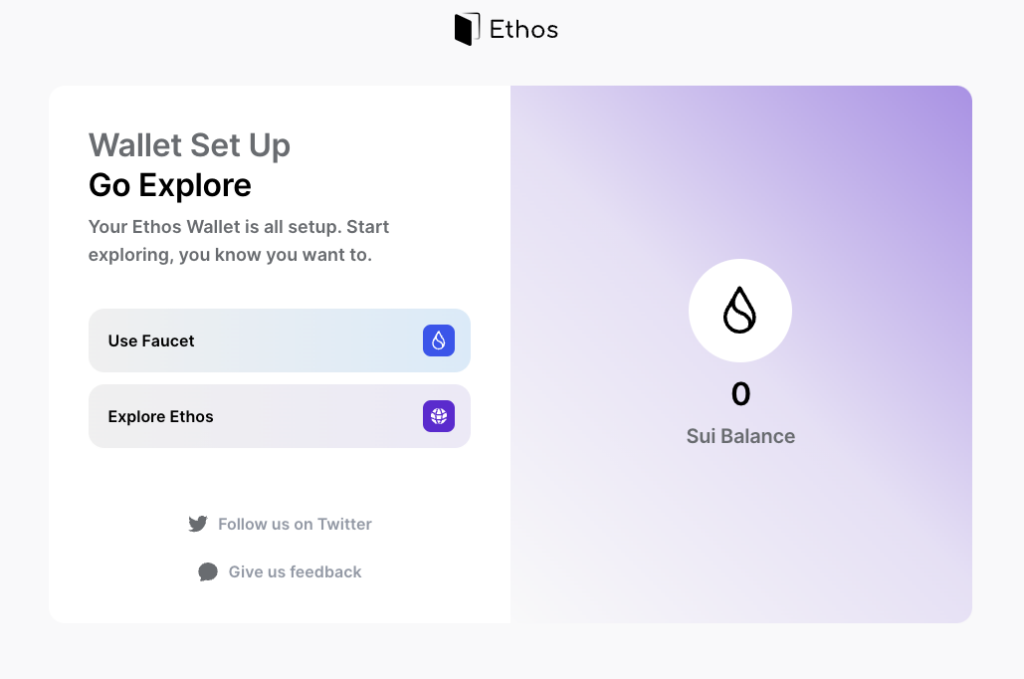Open the Give us feedback link

click(x=295, y=571)
